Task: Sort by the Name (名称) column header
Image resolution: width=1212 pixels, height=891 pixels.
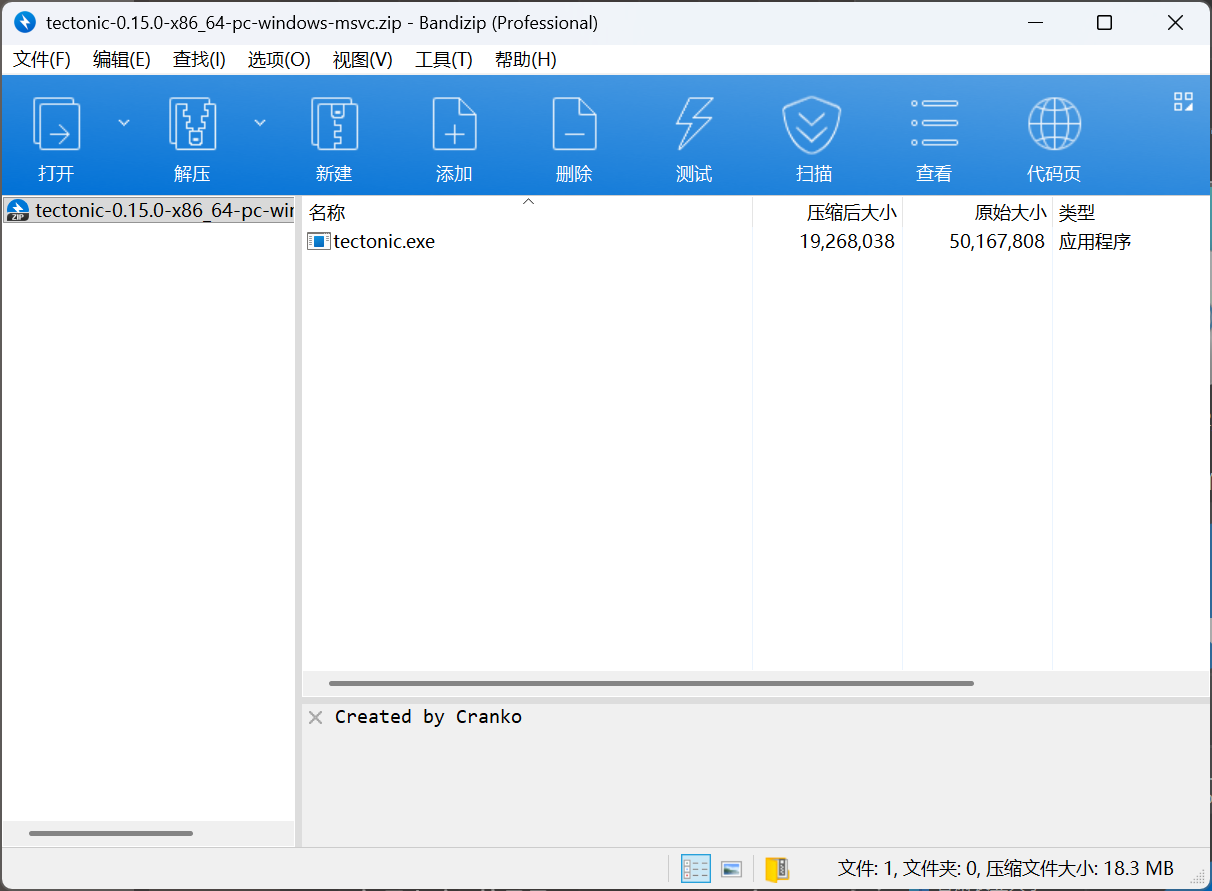Action: 527,212
